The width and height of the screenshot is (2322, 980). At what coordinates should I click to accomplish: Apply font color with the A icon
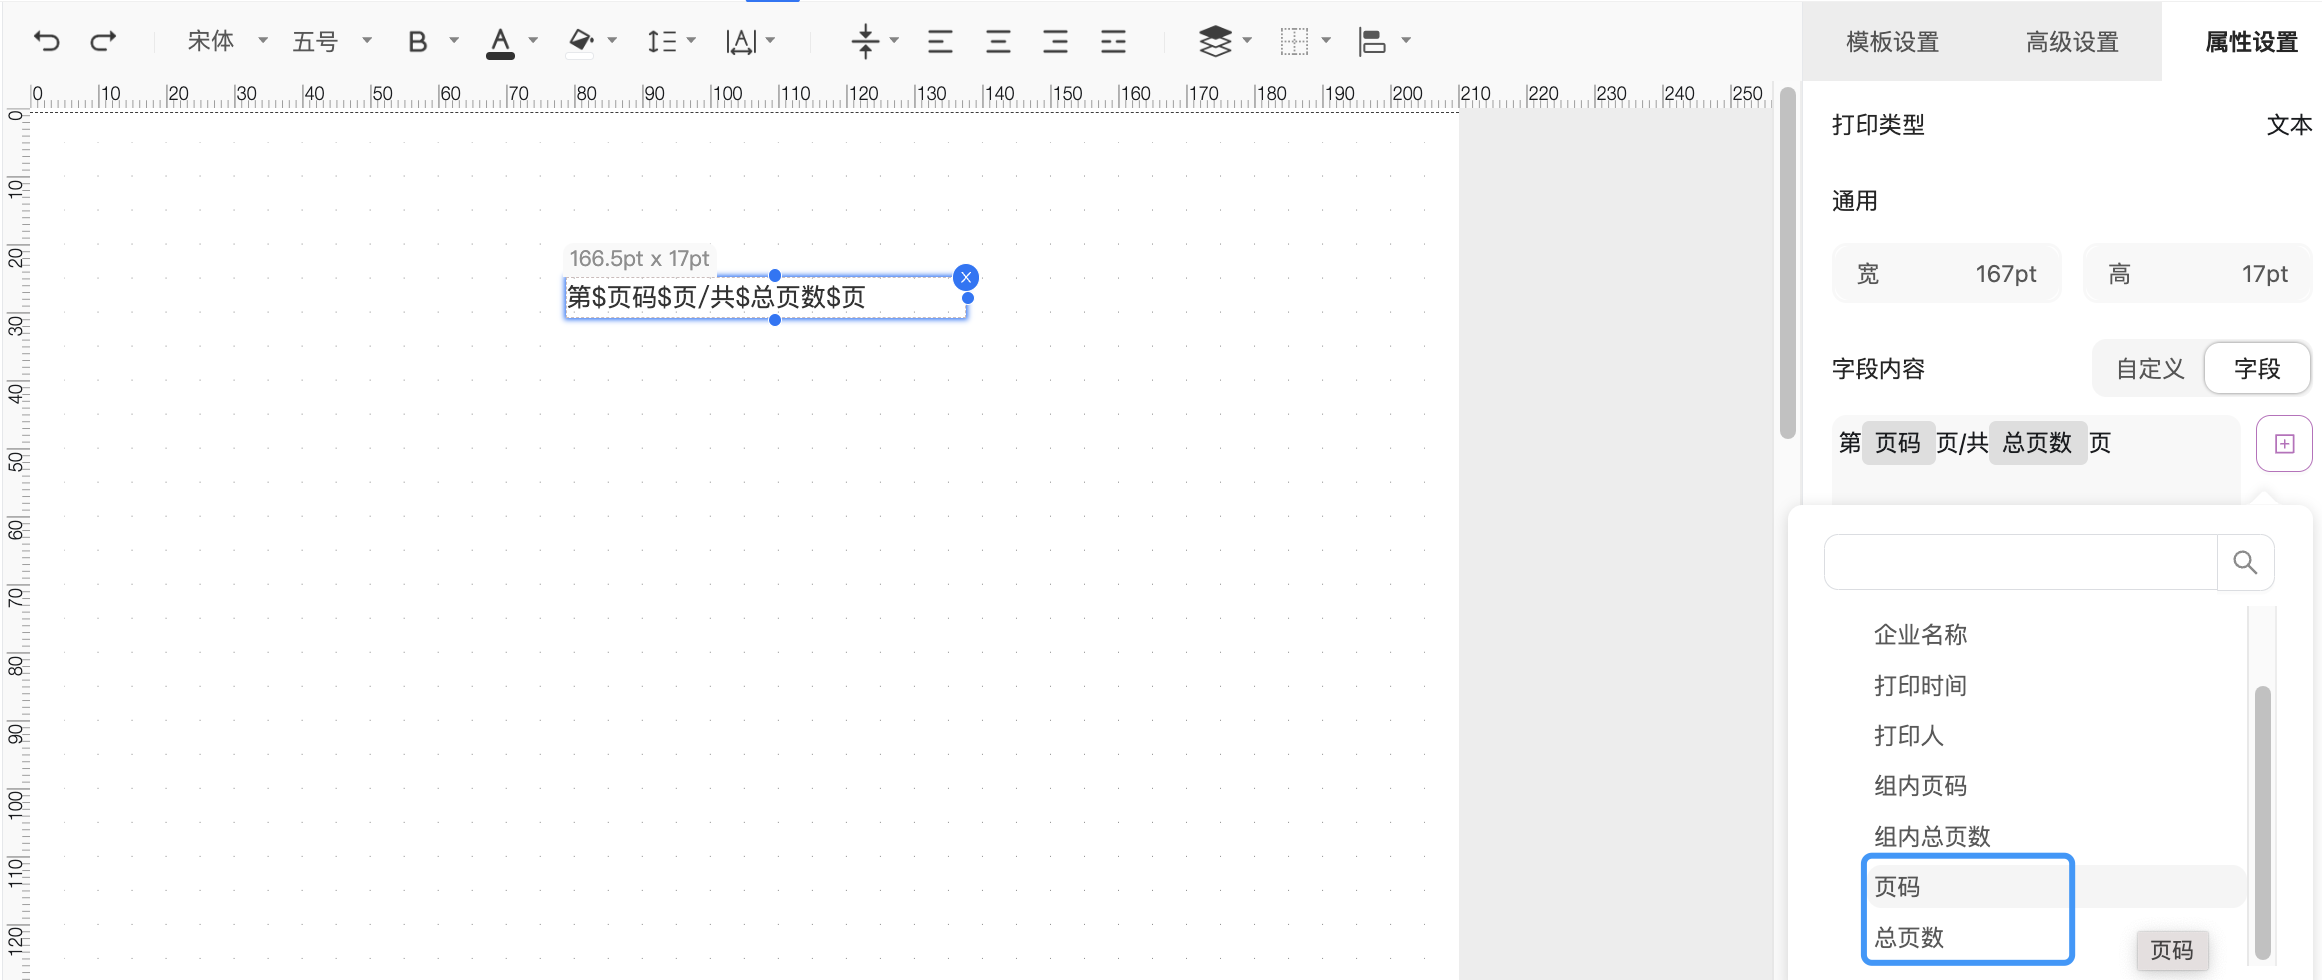tap(500, 42)
